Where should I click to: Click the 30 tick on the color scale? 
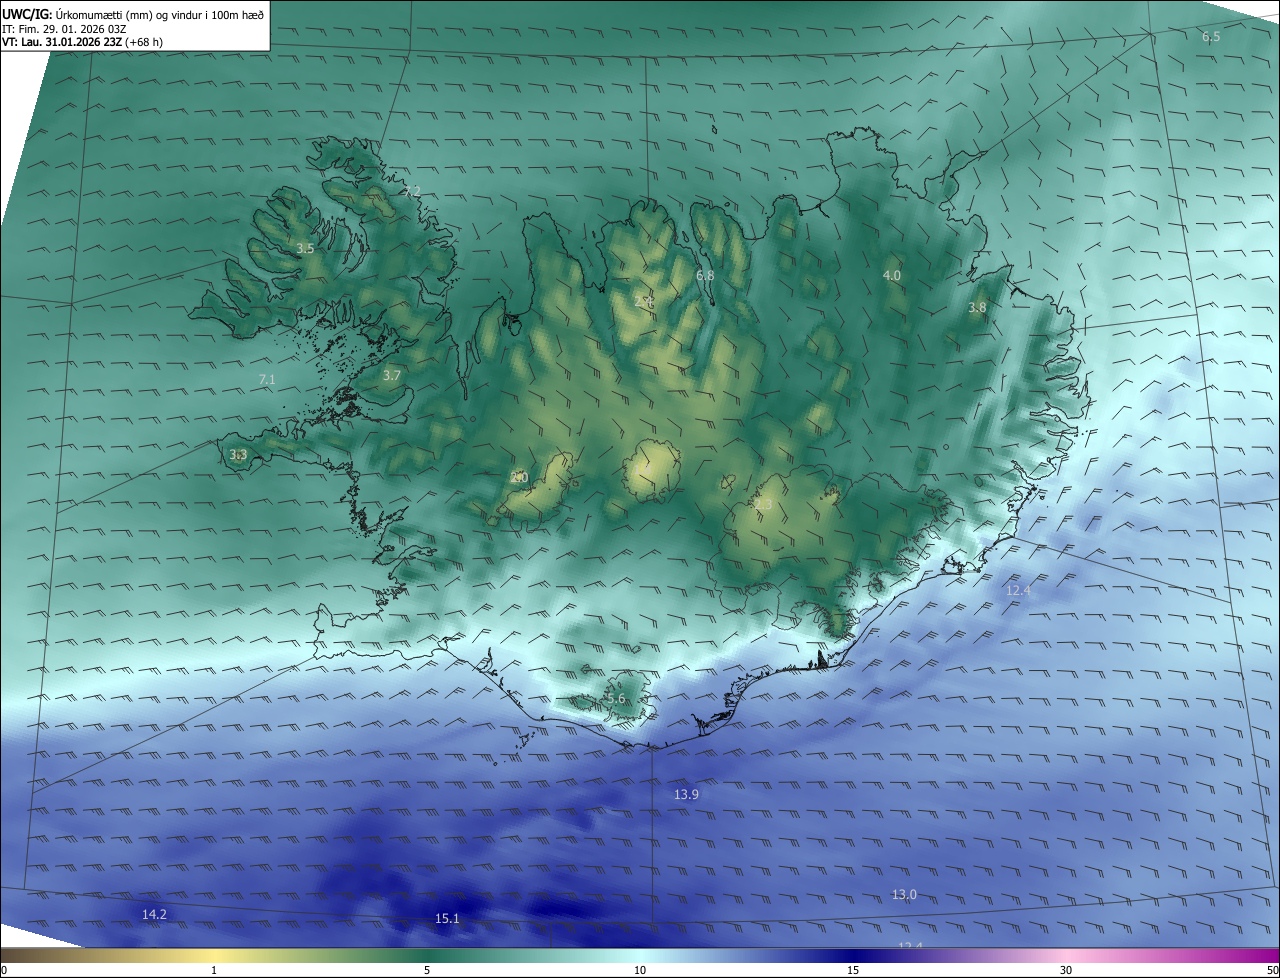1066,970
